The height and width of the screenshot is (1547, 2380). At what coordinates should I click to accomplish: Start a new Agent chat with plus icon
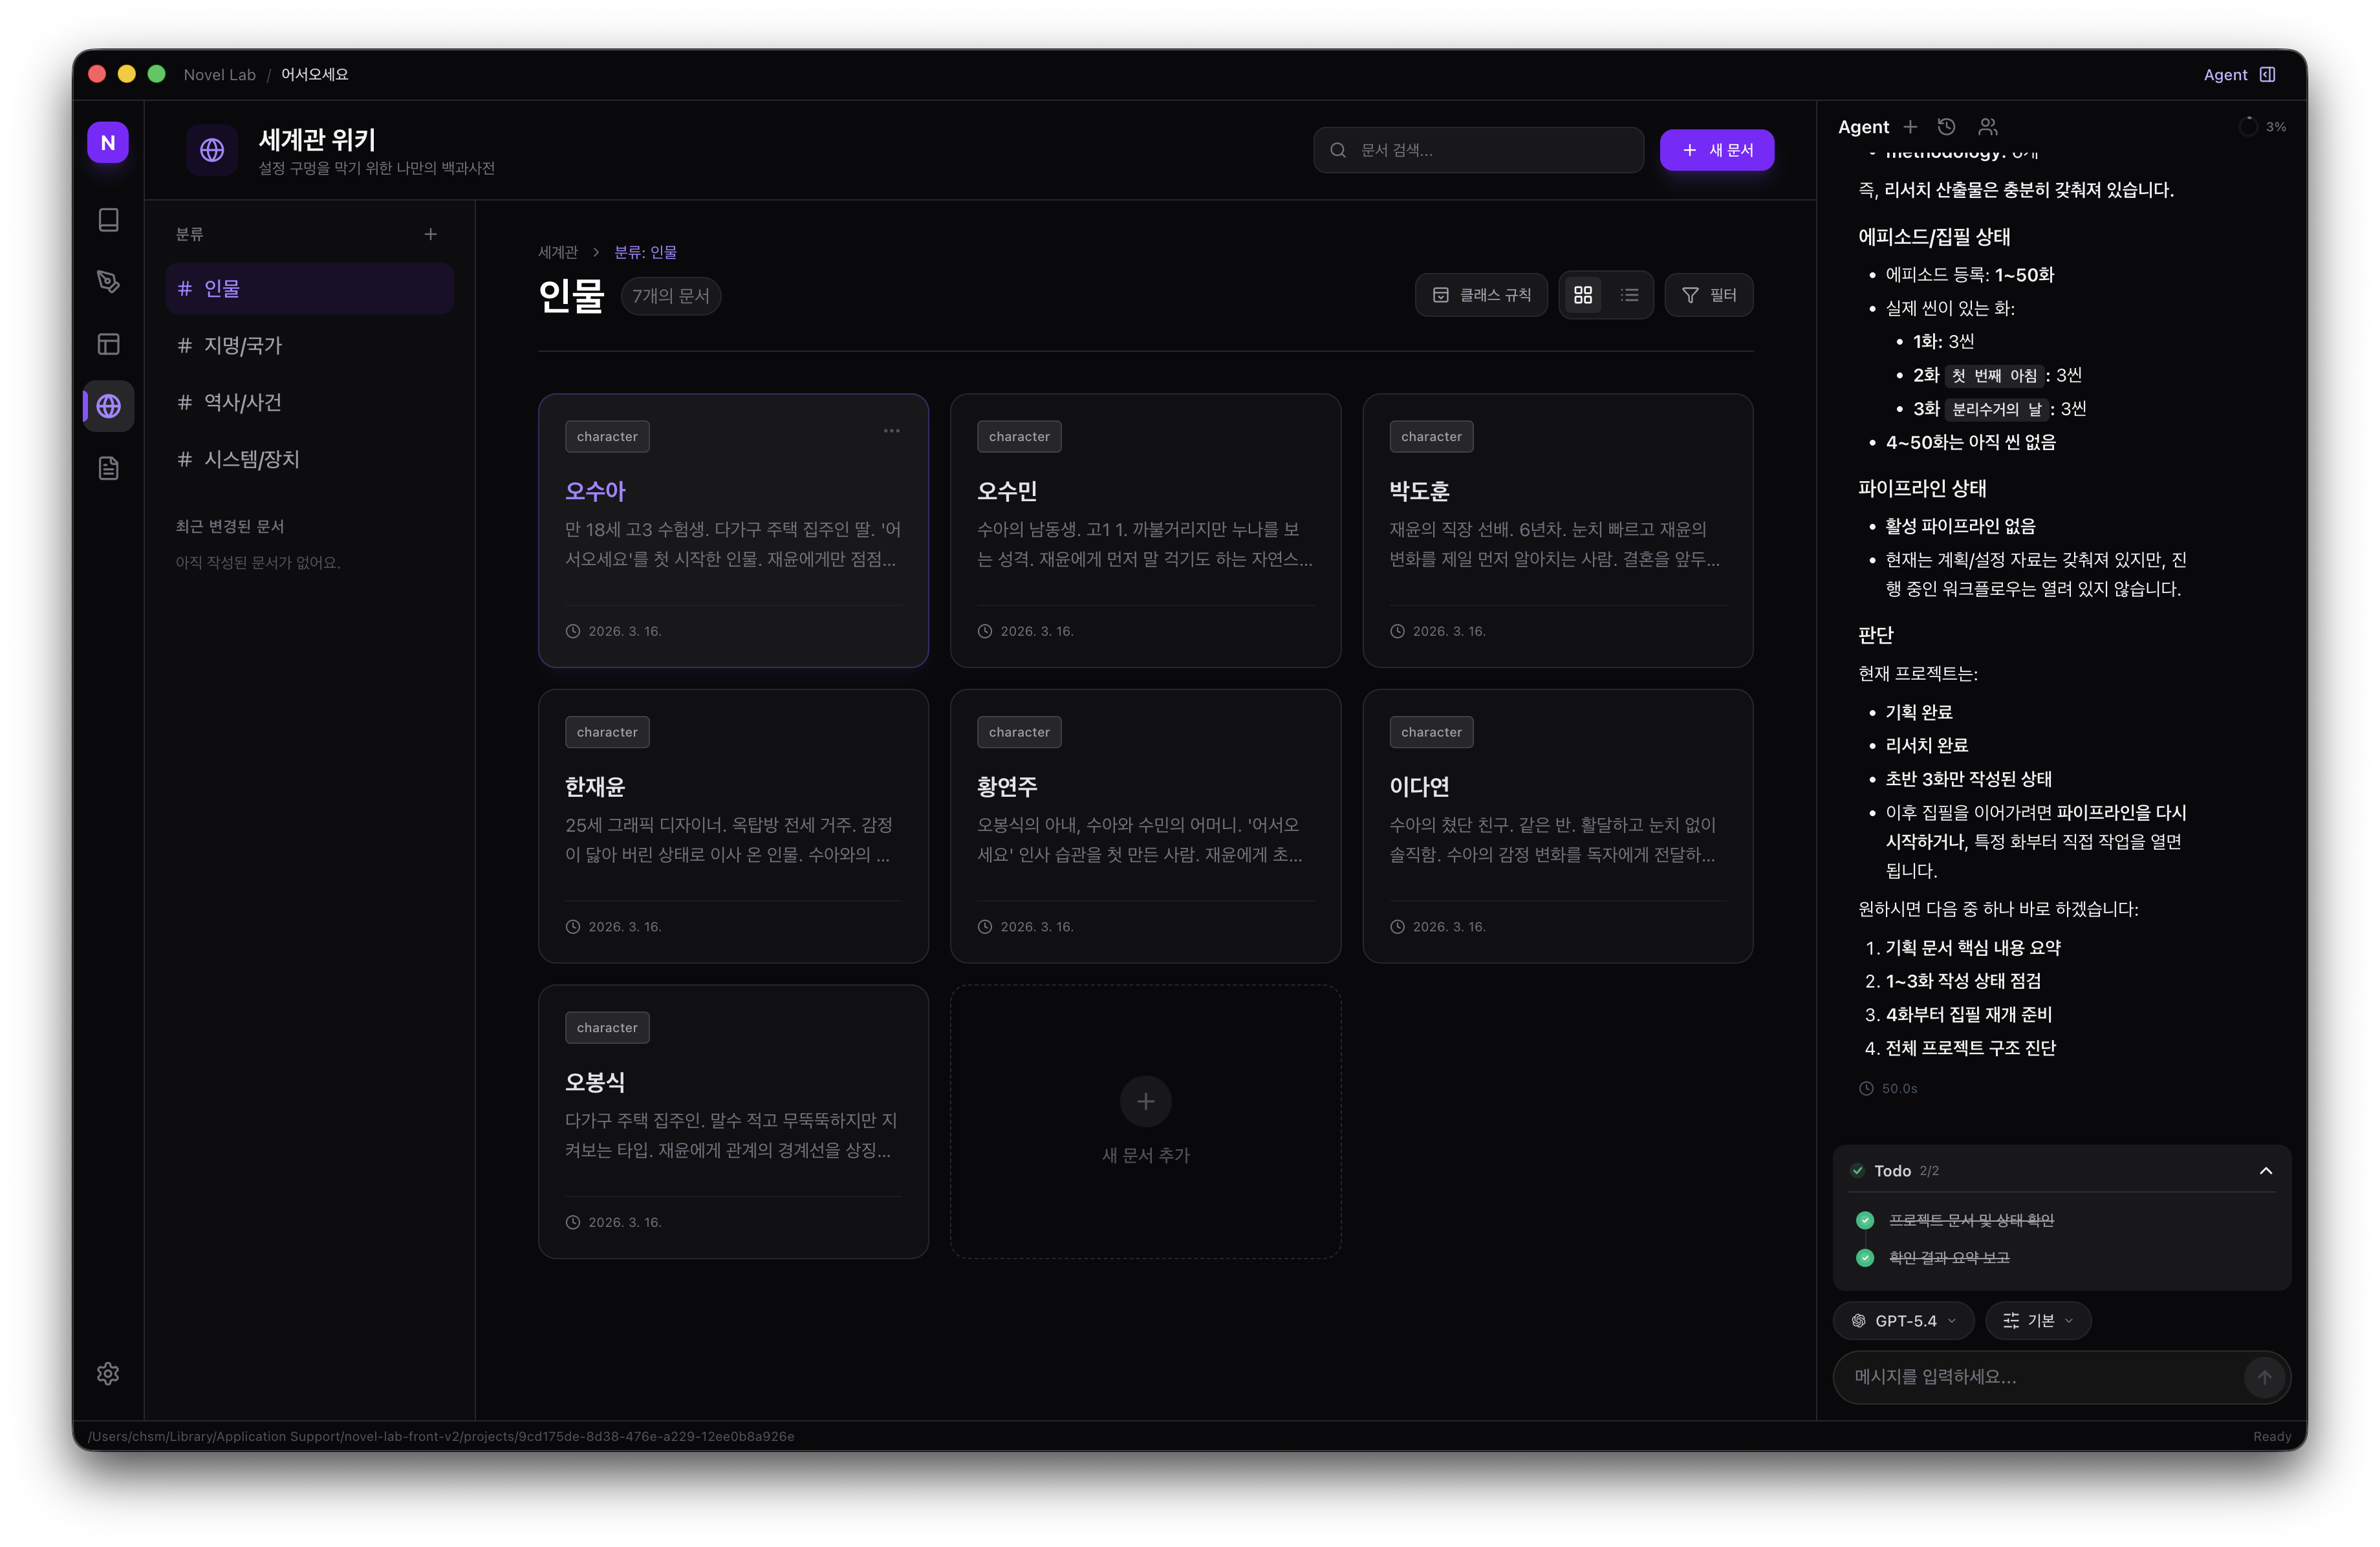(x=1910, y=127)
